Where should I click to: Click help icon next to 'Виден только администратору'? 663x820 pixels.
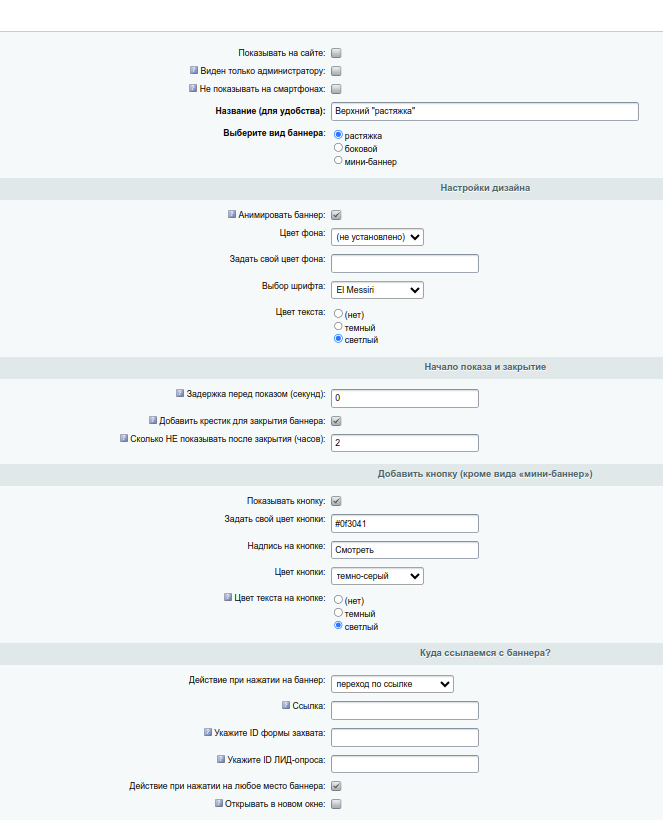[193, 70]
